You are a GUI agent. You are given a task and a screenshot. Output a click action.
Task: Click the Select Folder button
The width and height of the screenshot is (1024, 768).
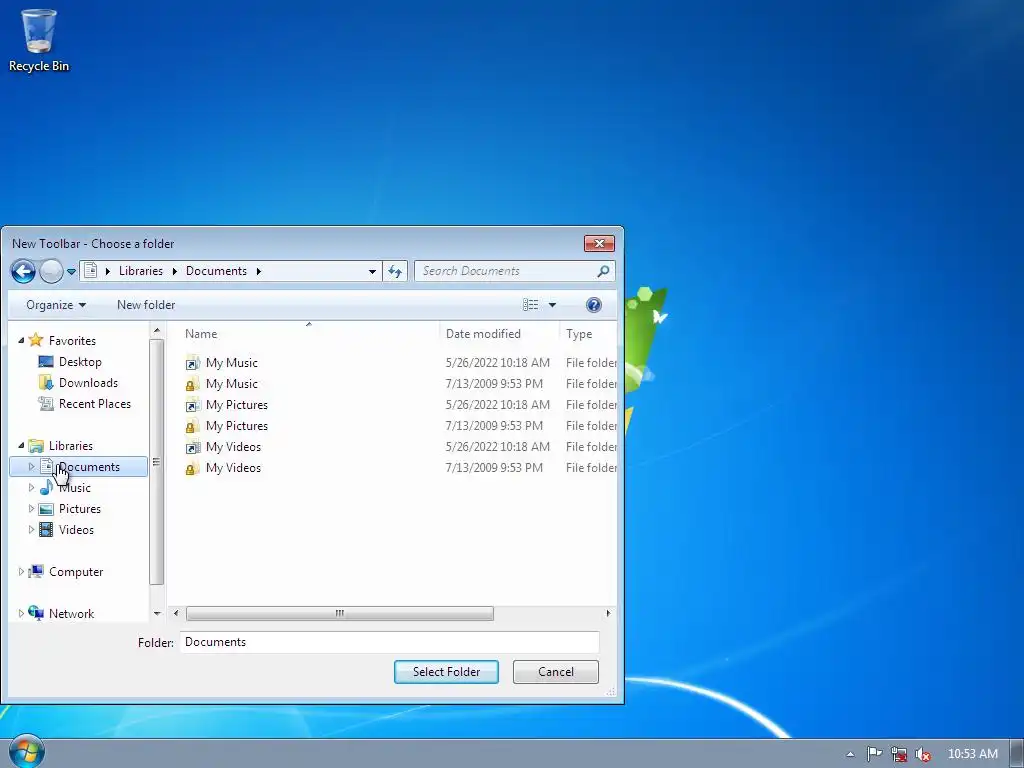pyautogui.click(x=446, y=672)
